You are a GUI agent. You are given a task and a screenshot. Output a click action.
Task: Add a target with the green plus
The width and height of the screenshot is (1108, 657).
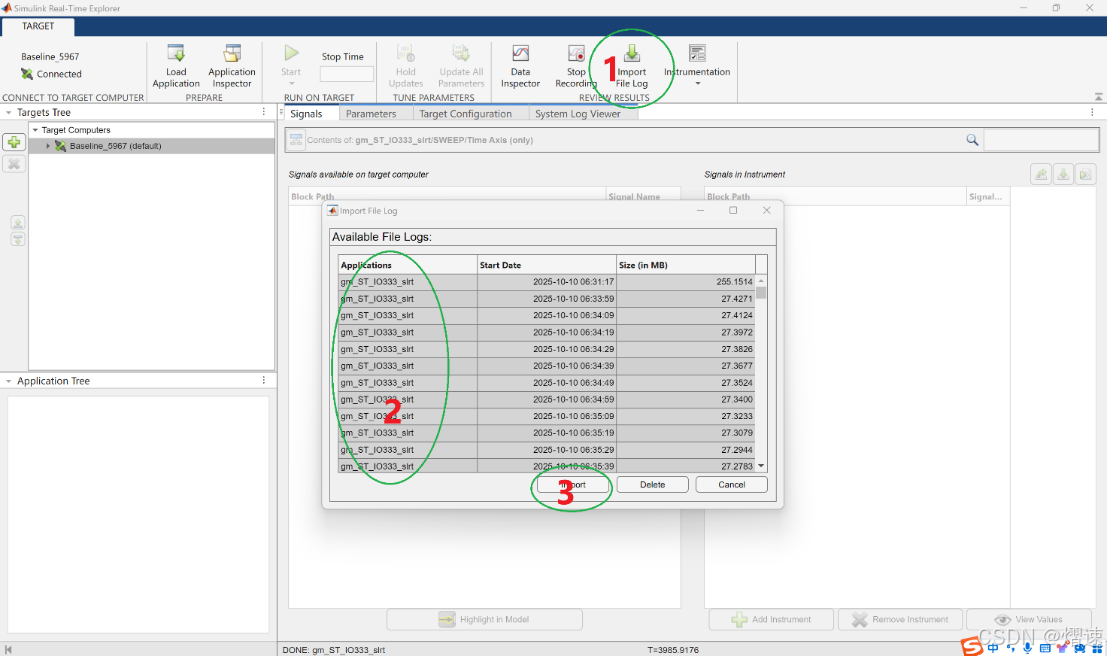(13, 142)
